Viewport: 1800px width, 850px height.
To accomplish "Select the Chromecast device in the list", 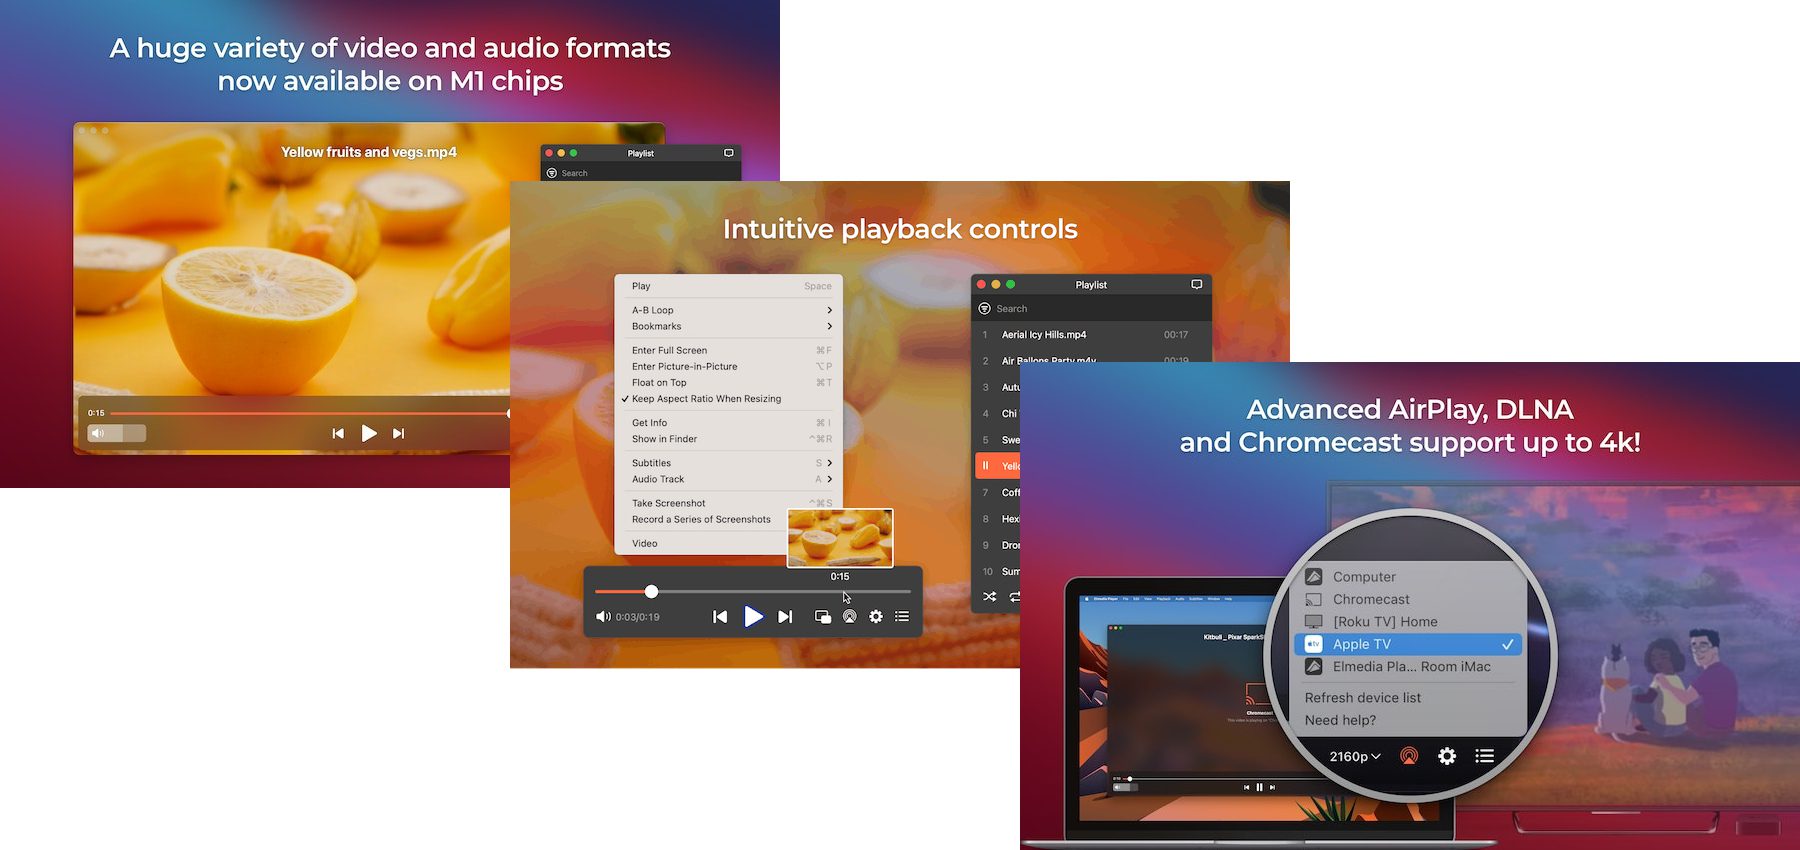I will [x=1370, y=599].
